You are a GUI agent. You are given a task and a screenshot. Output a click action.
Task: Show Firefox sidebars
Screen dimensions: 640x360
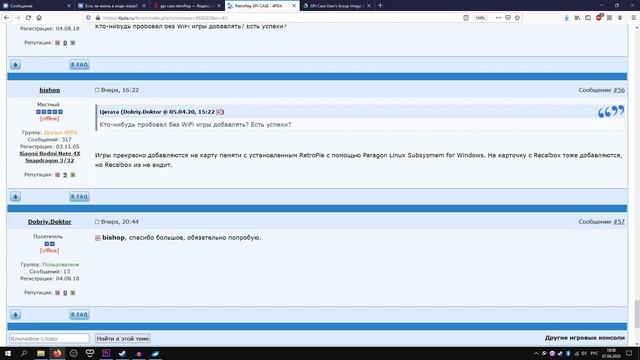588,18
